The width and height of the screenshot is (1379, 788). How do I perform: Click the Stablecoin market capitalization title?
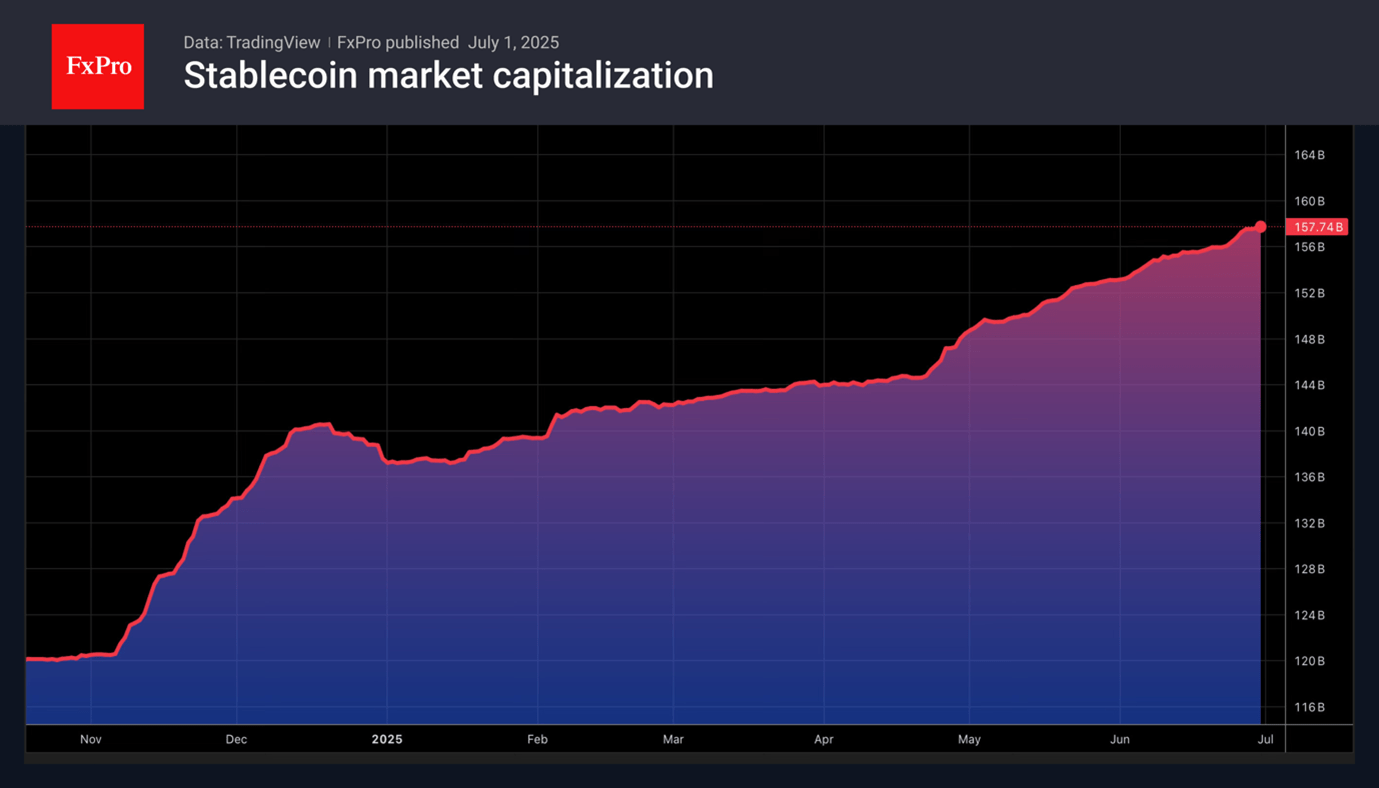(448, 76)
